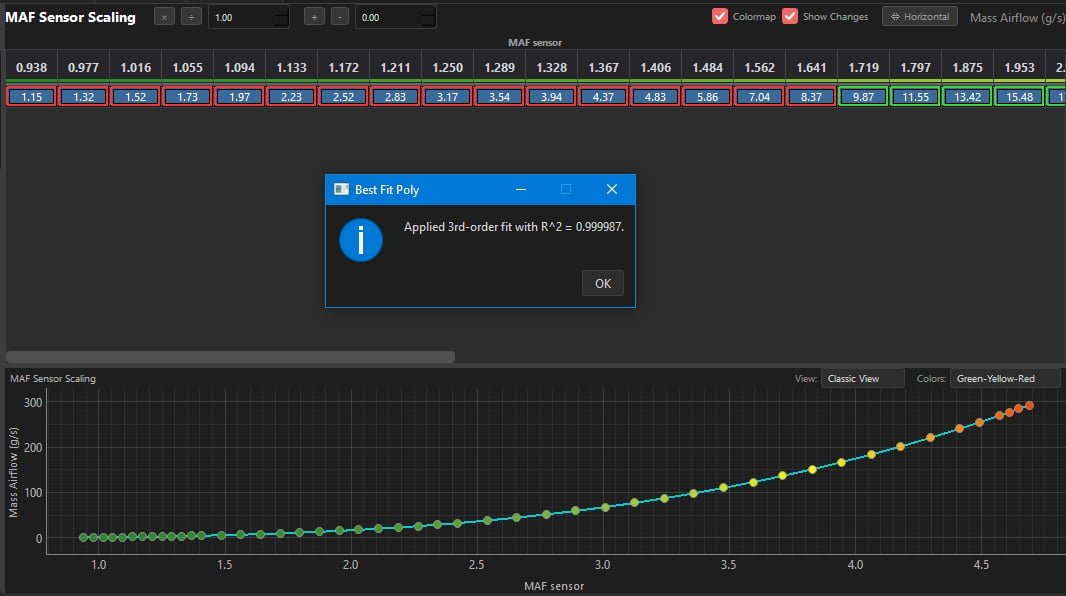Increment the 1.00 multiplier spinner
Viewport: 1066px width, 596px height.
282,12
